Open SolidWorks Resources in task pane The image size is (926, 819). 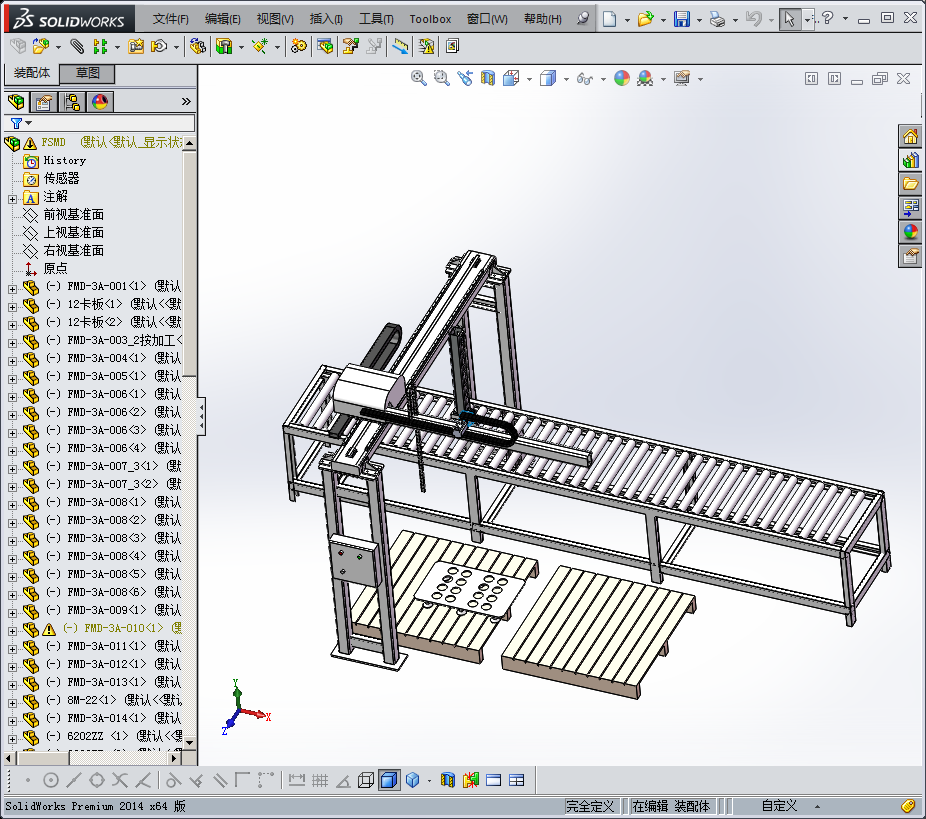(x=911, y=136)
